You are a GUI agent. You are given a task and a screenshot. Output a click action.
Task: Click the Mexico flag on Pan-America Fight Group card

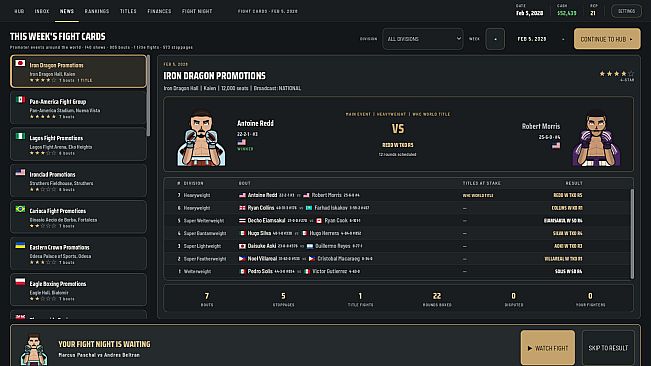pos(20,100)
